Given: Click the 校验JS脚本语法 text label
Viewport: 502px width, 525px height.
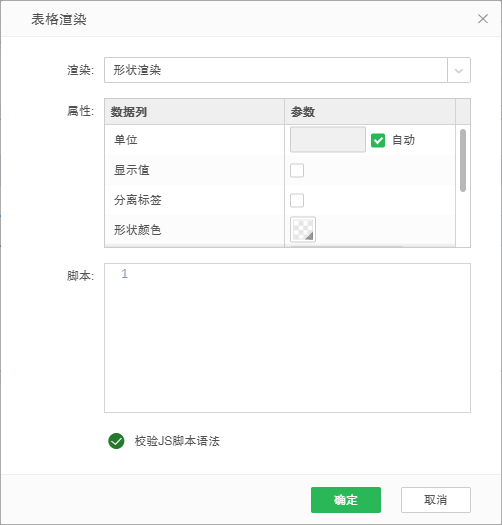Looking at the screenshot, I should [177, 441].
